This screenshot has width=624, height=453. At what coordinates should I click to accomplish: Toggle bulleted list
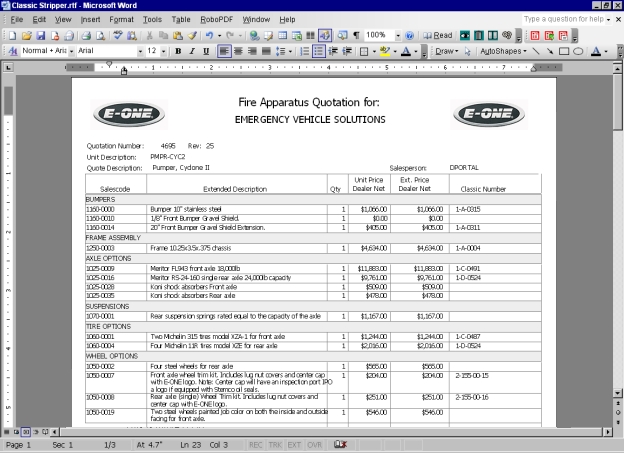click(x=318, y=51)
